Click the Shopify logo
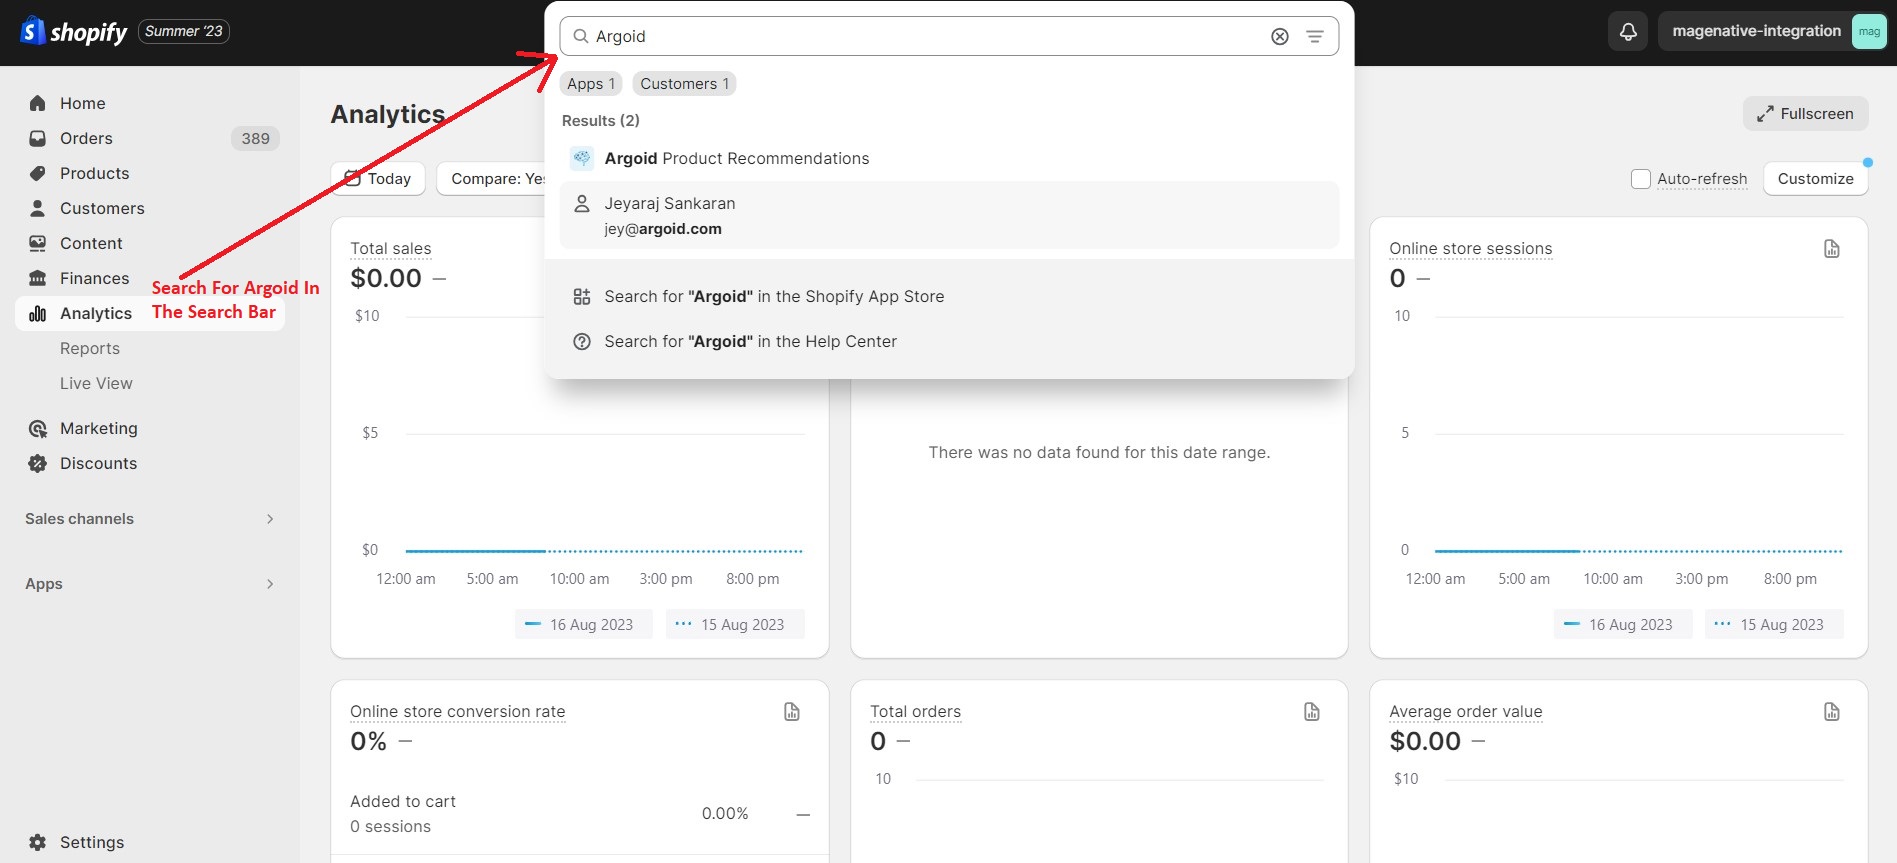The image size is (1897, 863). [74, 32]
